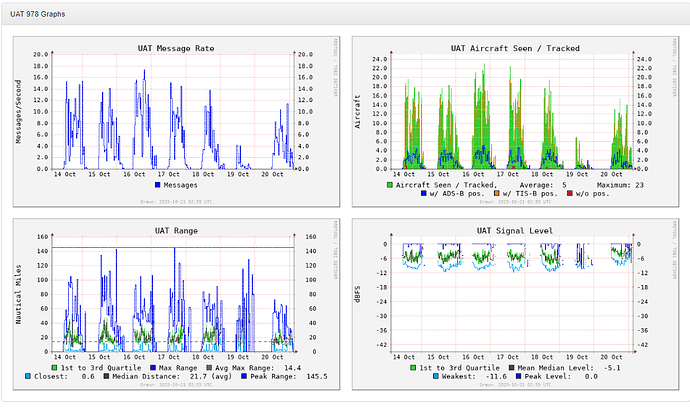
Task: Click the green Aircraft Seen / Tracked swatch
Action: [389, 185]
